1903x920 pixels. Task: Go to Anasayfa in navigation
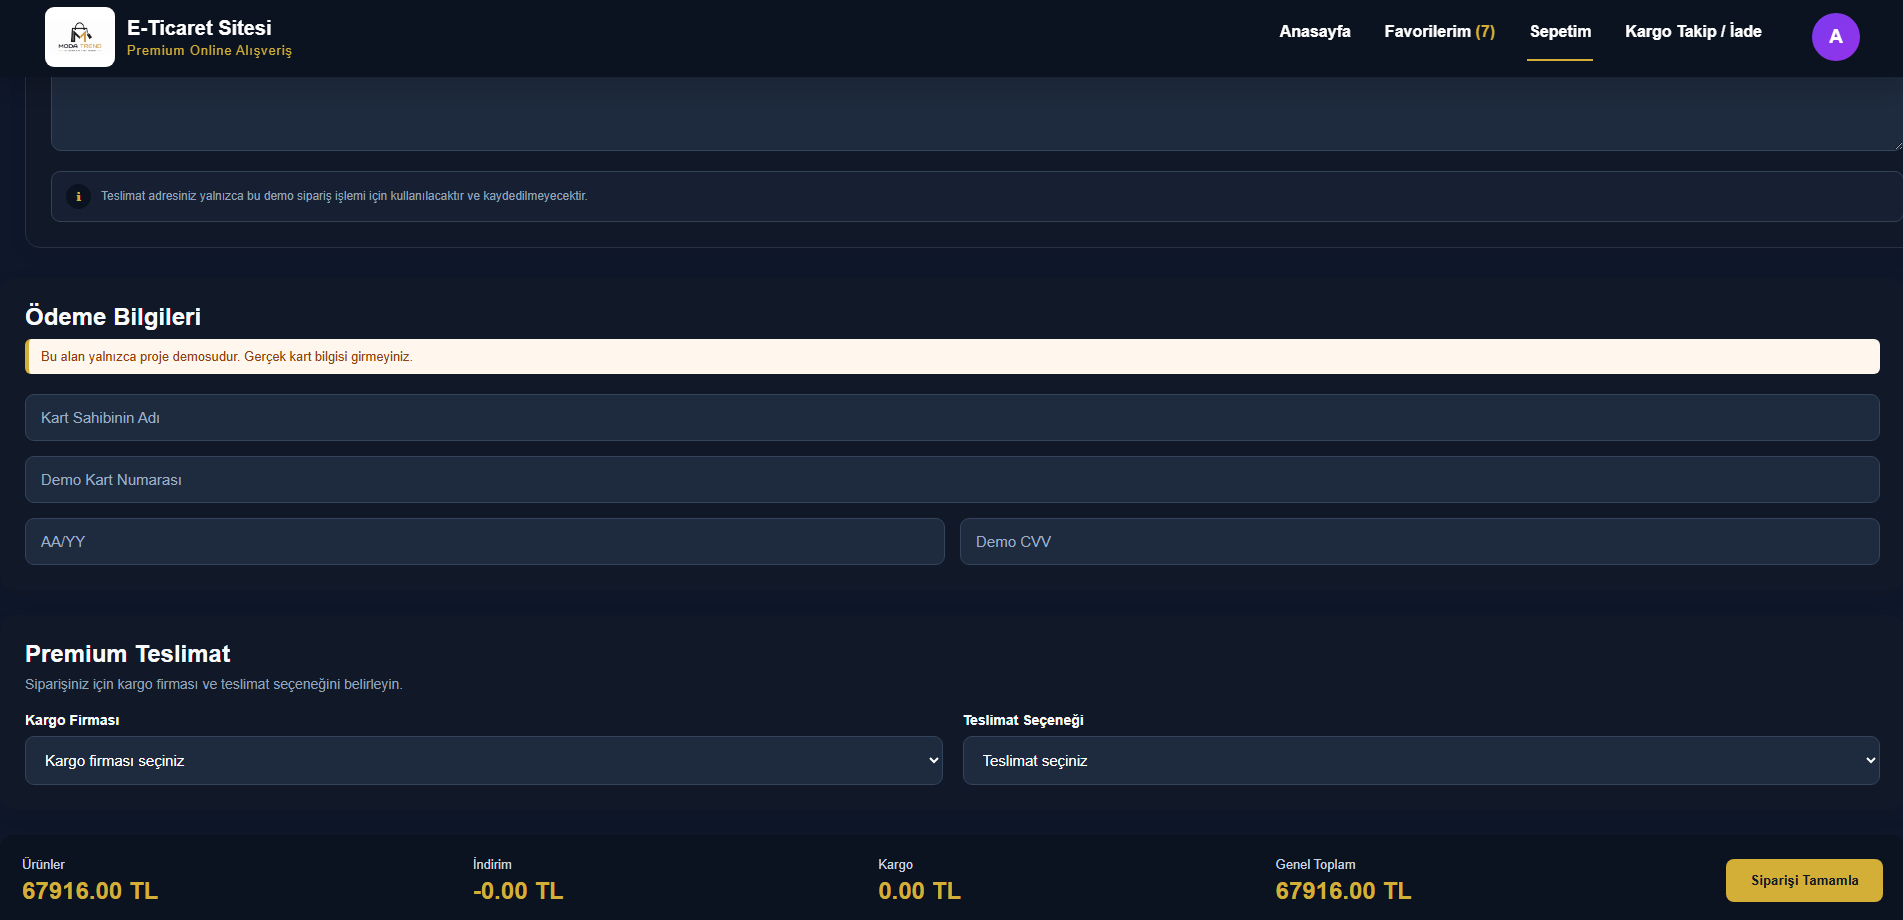point(1314,31)
